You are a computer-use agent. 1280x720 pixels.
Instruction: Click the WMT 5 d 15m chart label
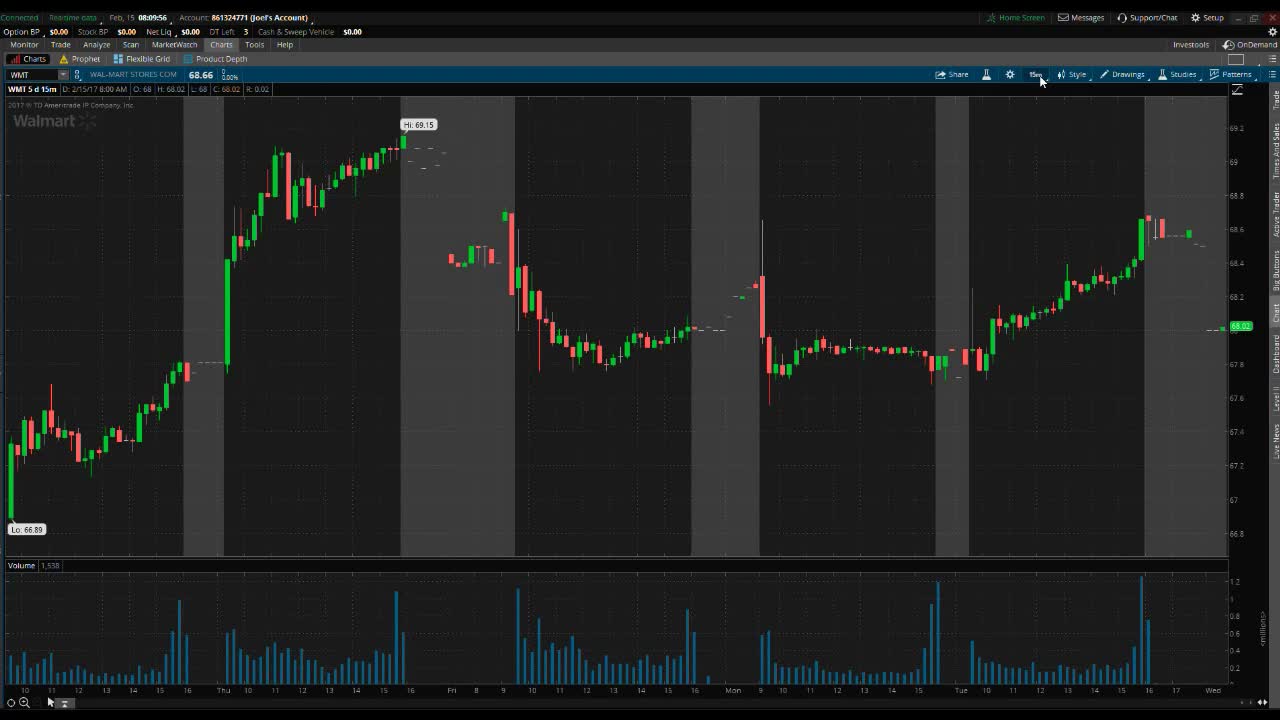(32, 90)
